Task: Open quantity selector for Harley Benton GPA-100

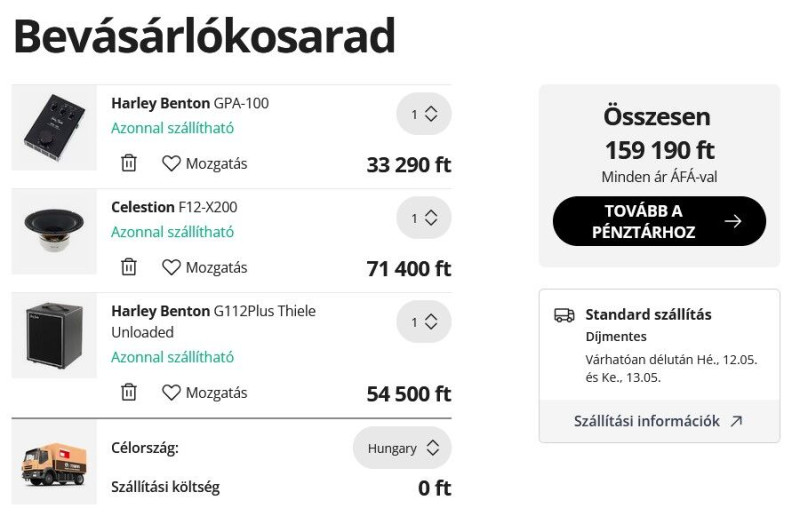Action: [423, 114]
